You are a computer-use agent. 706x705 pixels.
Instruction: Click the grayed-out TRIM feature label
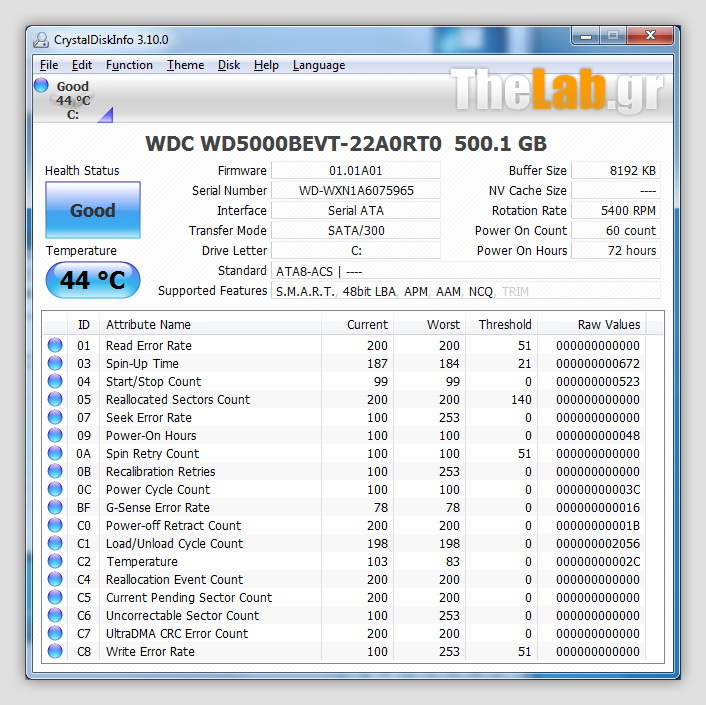[515, 292]
